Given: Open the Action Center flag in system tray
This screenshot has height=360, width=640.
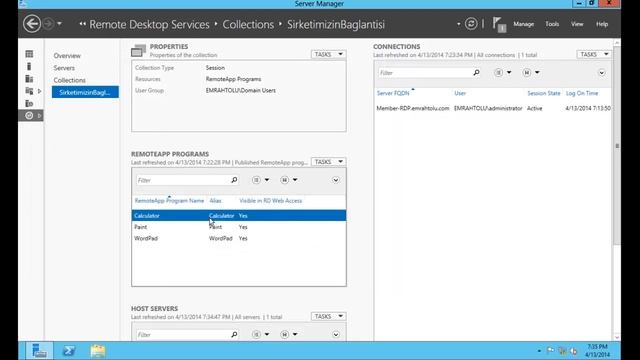Looking at the screenshot, I should click(551, 351).
